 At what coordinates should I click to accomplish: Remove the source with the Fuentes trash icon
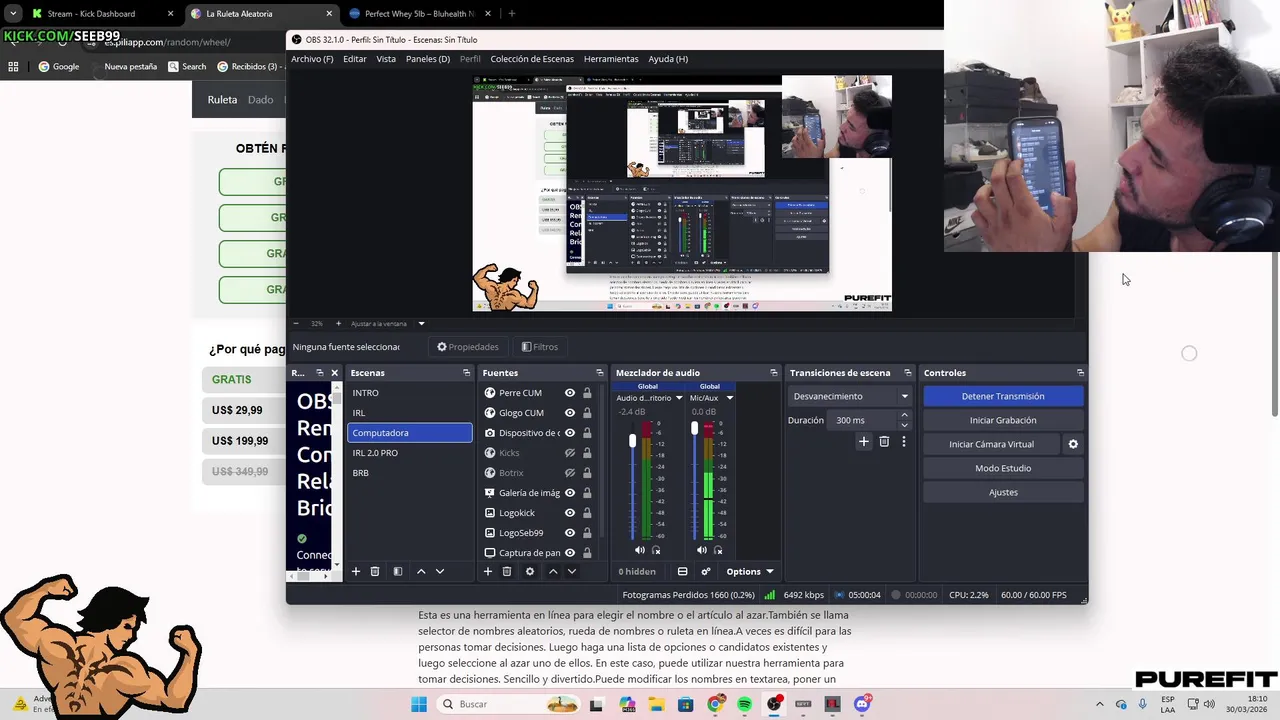click(507, 571)
